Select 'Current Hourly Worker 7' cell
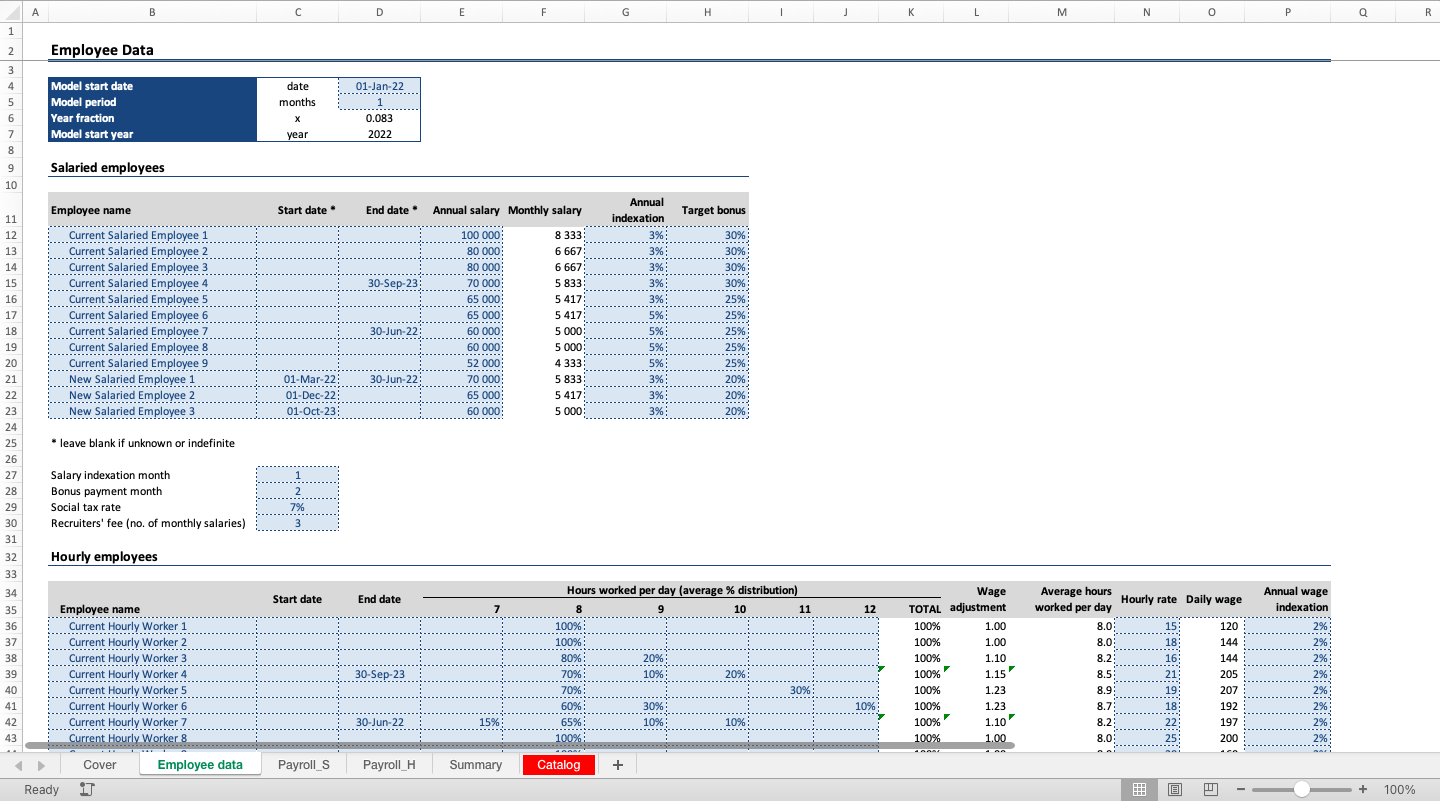 point(152,722)
